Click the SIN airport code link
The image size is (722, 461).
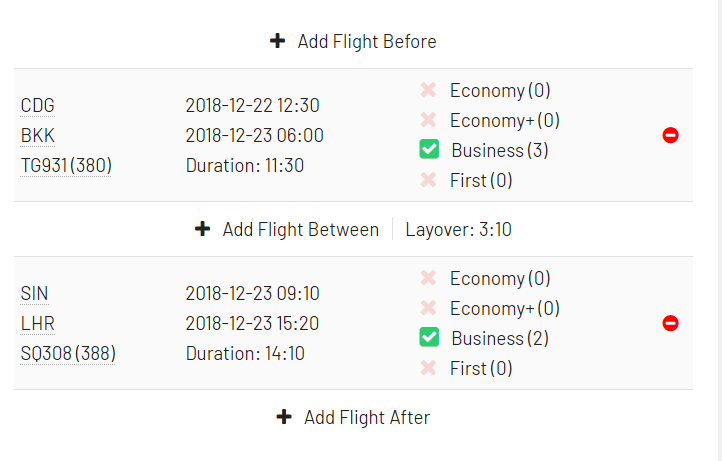tap(35, 293)
